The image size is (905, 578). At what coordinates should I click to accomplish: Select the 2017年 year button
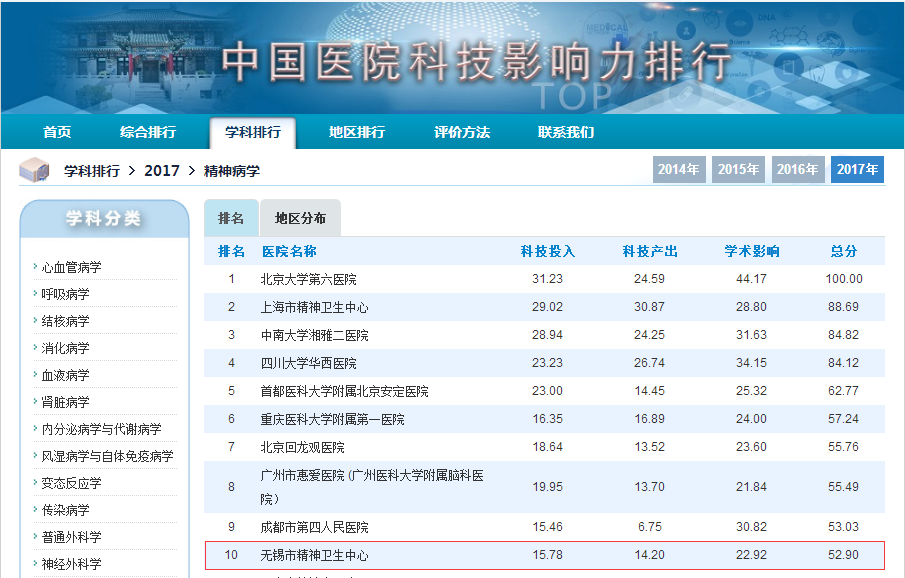tap(857, 170)
